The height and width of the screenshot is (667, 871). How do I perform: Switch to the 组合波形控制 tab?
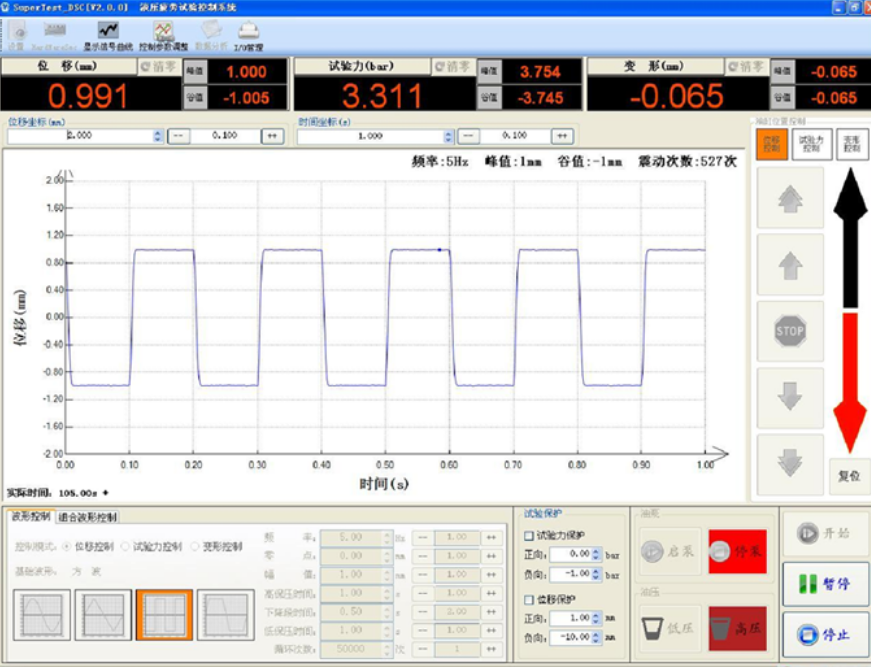pyautogui.click(x=88, y=517)
